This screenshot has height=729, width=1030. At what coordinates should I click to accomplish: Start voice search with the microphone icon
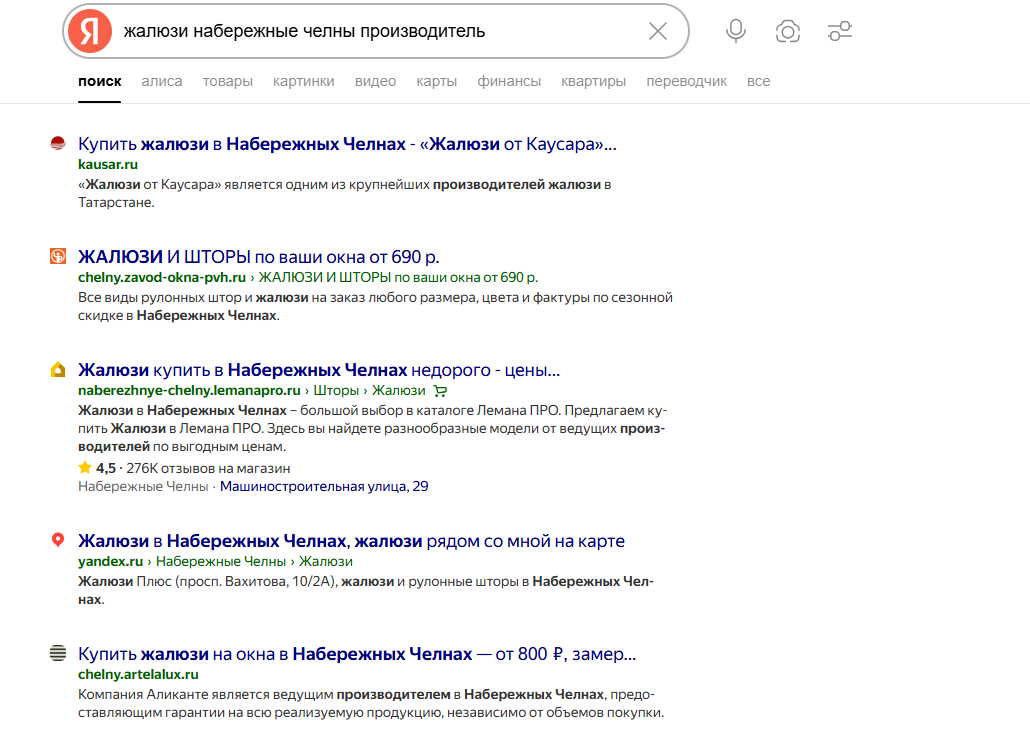pos(736,31)
